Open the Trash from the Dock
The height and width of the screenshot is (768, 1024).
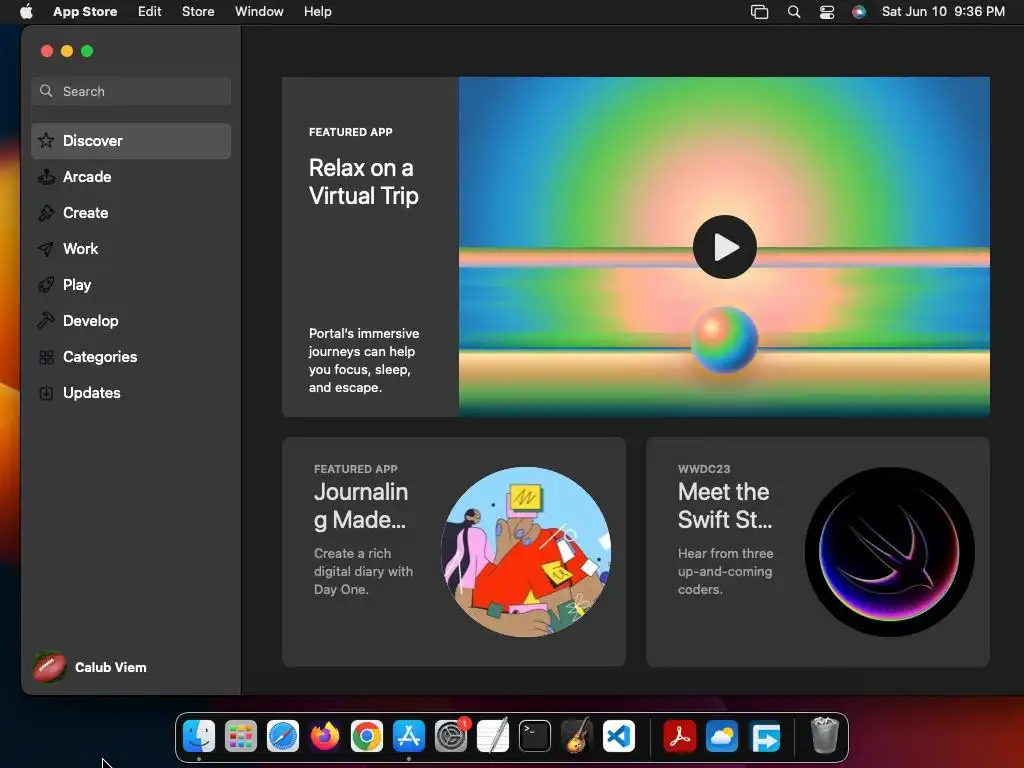pos(825,735)
